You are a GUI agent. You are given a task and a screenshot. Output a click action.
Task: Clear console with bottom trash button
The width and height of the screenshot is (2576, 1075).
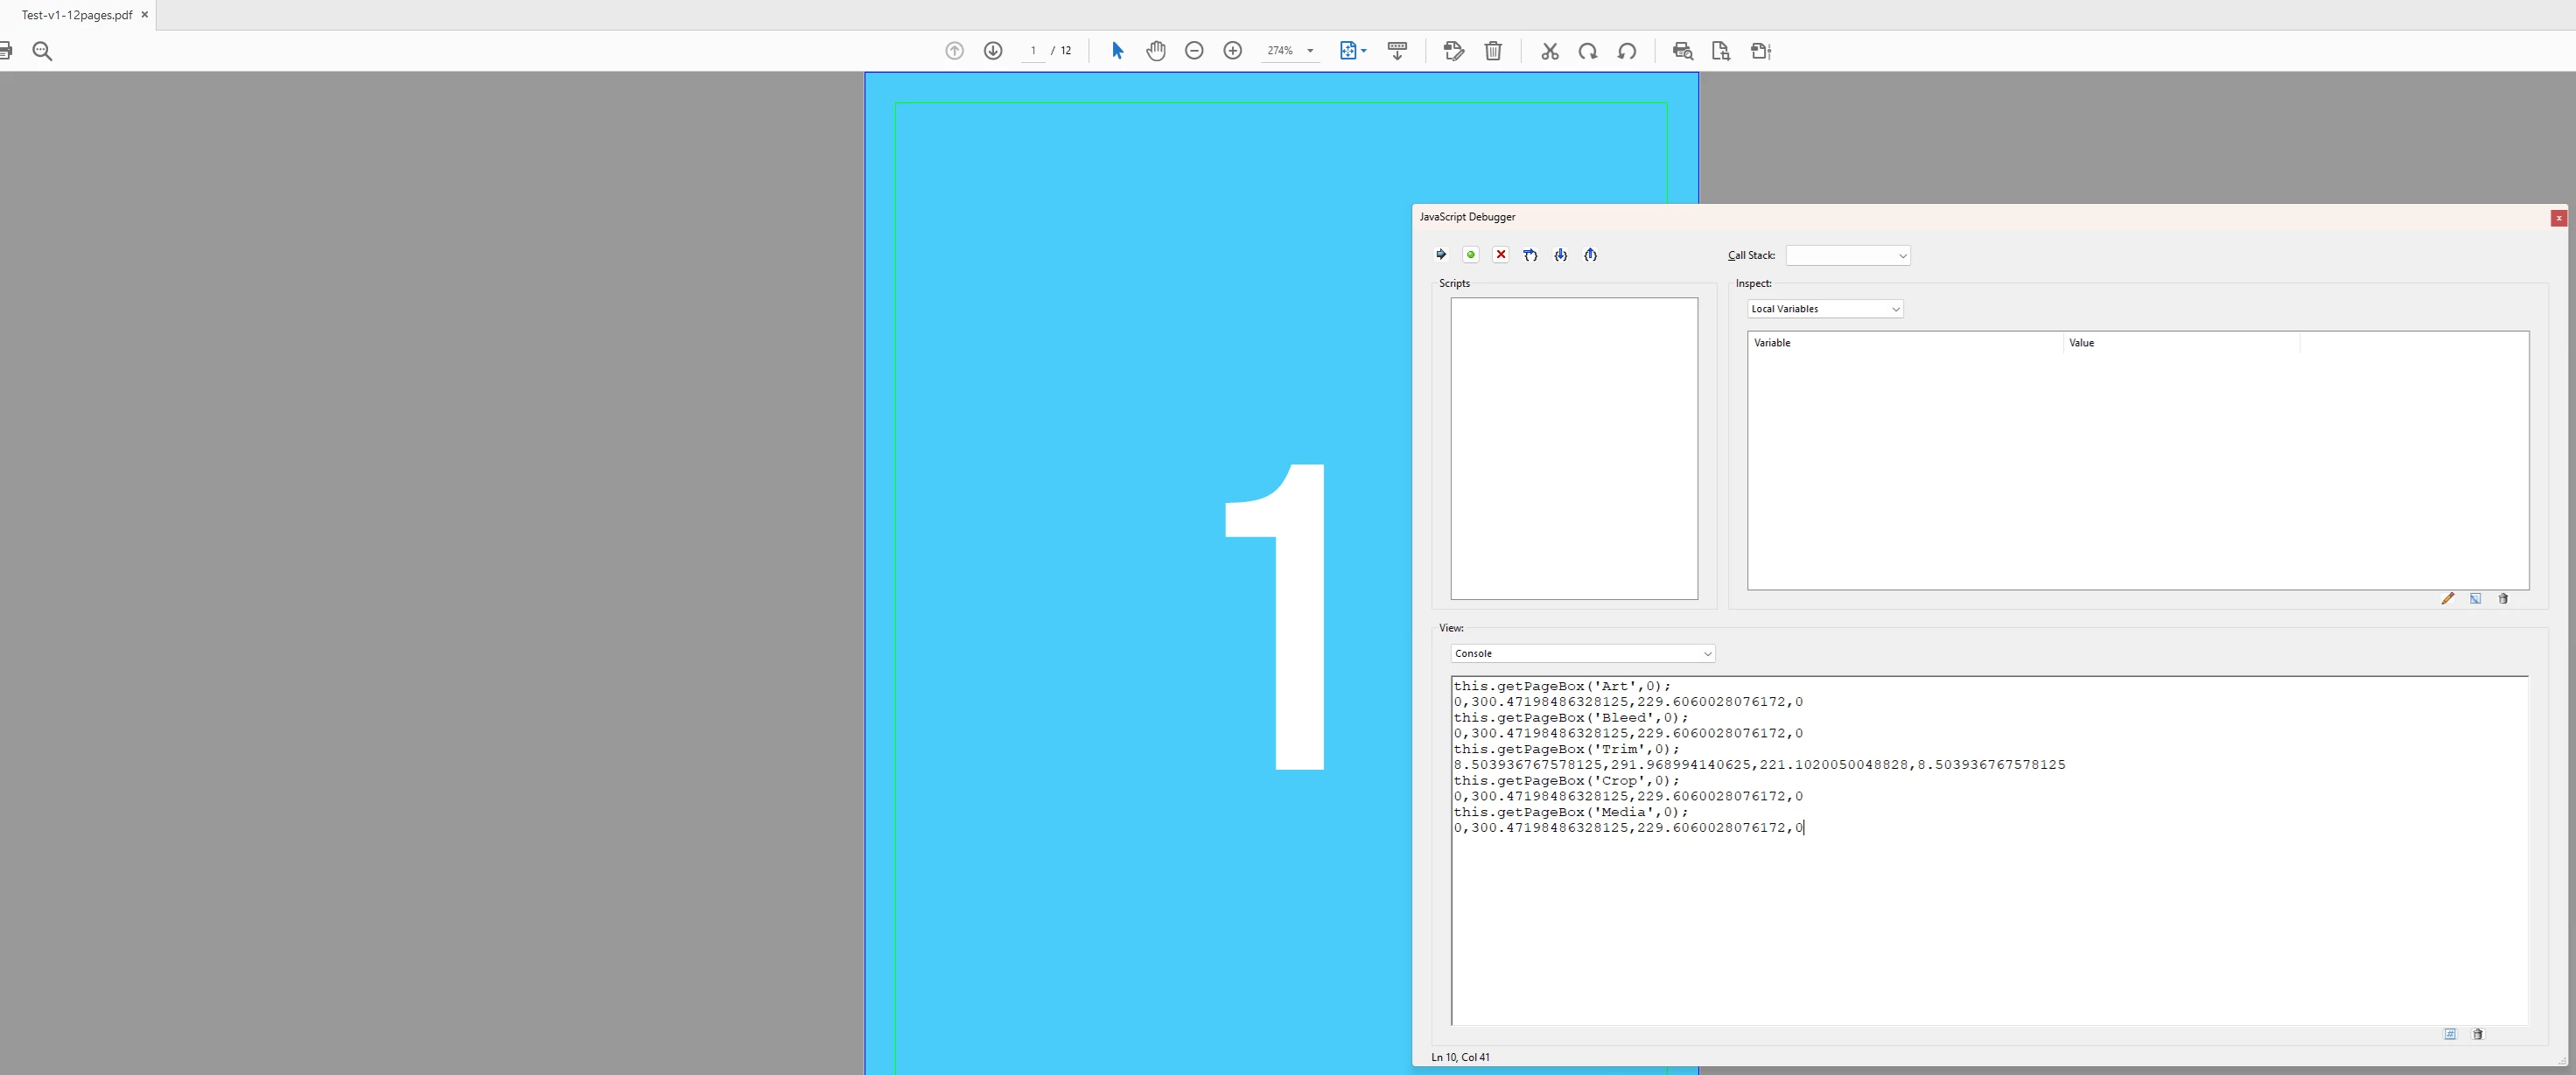[x=2478, y=1034]
